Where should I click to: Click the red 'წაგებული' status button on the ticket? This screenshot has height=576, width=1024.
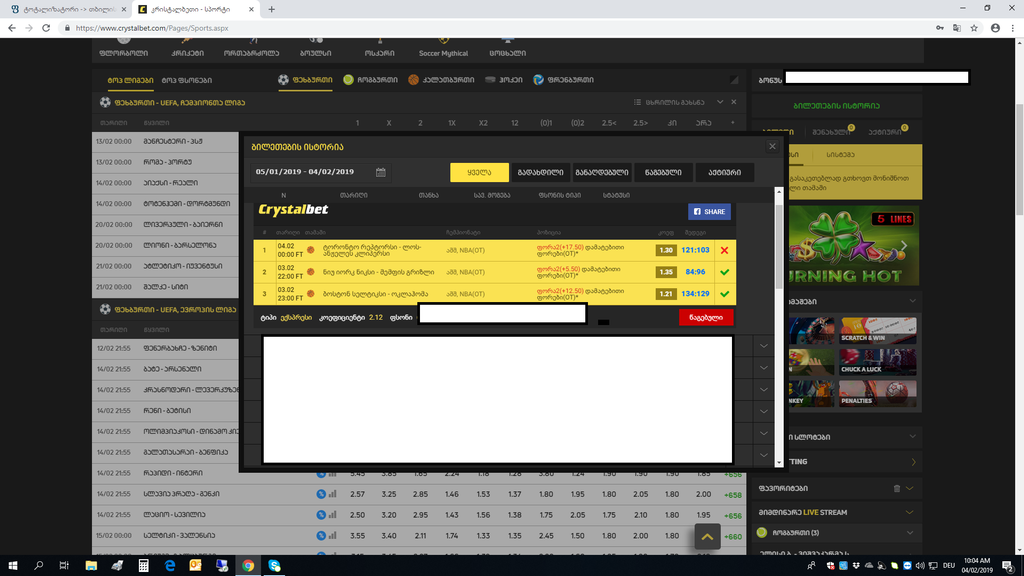(706, 317)
